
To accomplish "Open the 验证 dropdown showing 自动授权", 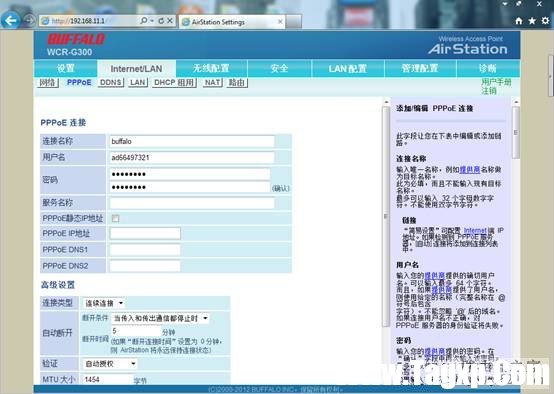I will point(110,364).
